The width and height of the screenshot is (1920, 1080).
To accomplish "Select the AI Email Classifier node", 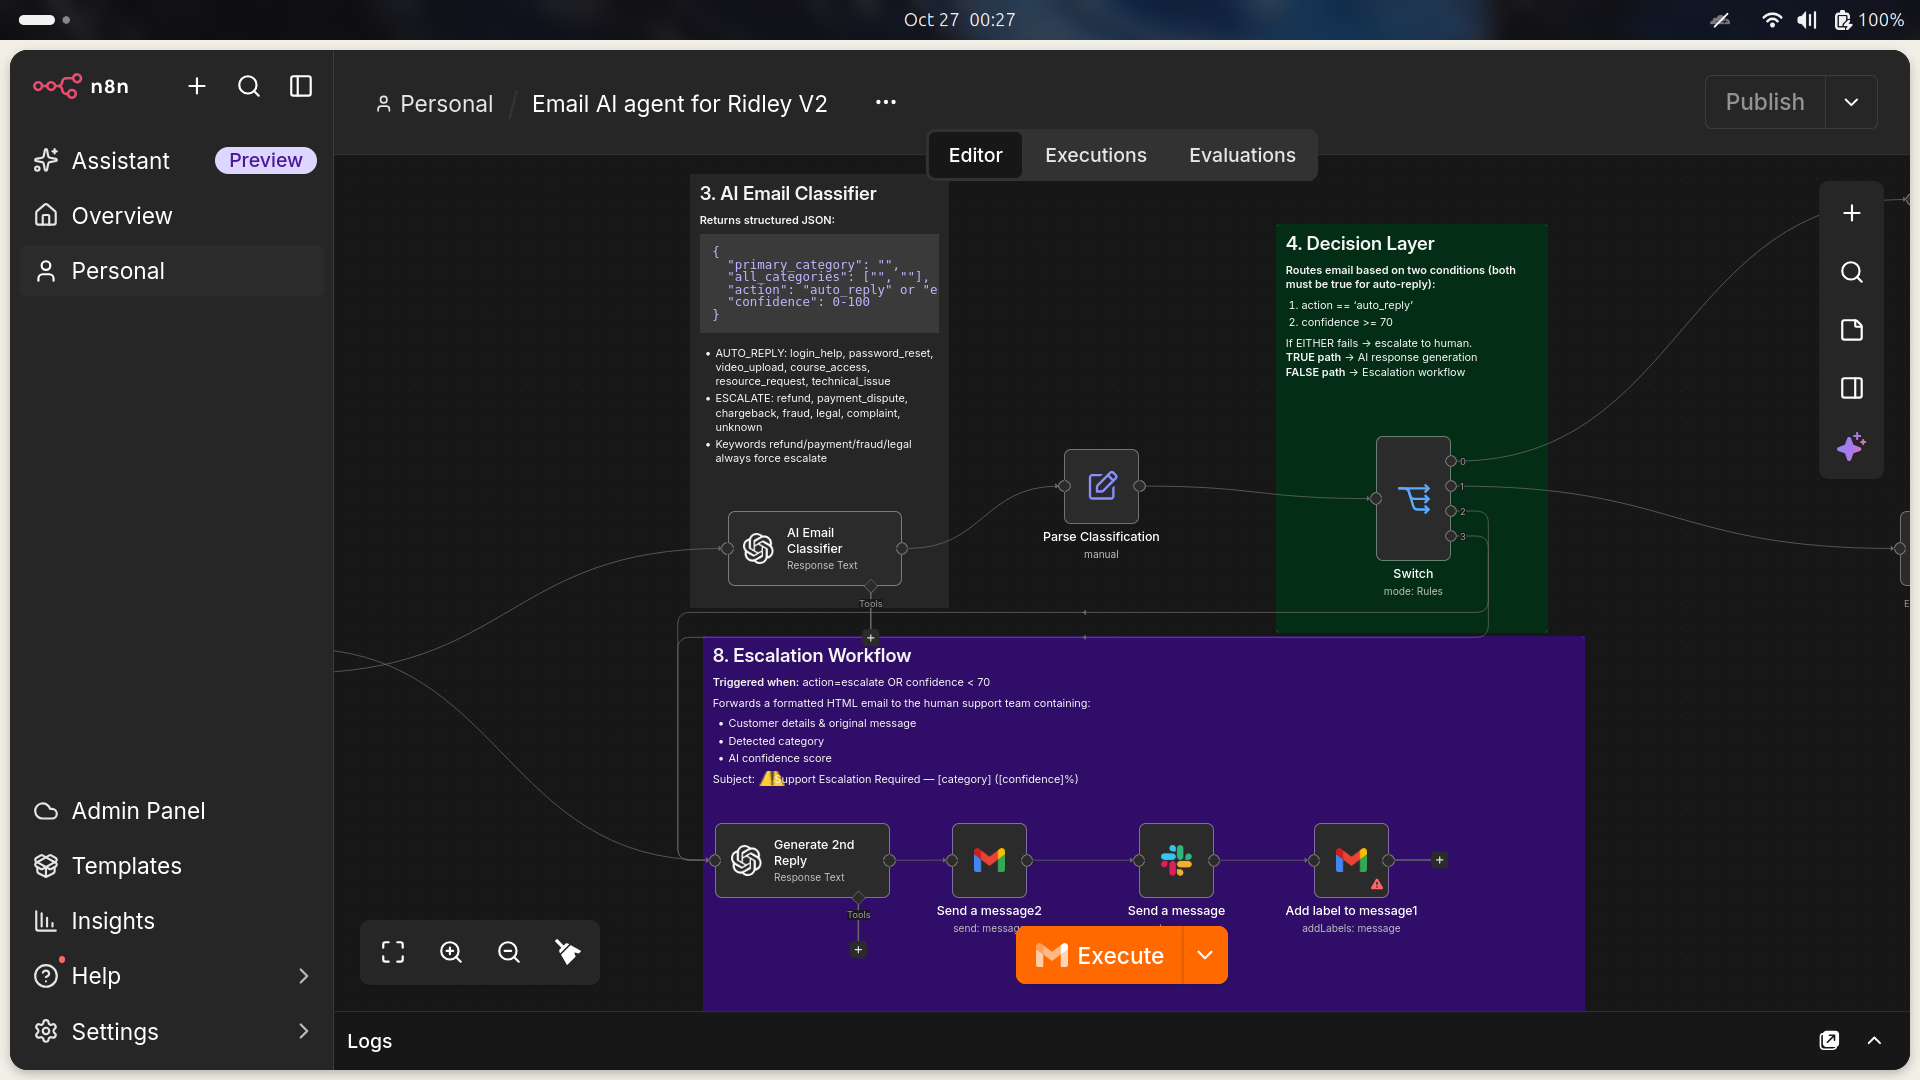I will [x=815, y=548].
